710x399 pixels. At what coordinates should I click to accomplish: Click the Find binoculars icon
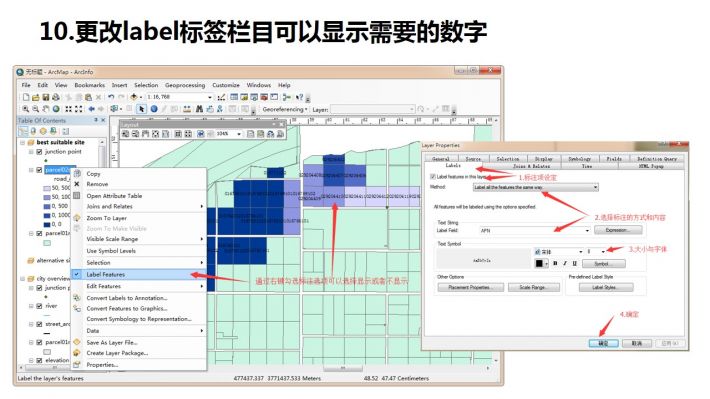pos(199,109)
